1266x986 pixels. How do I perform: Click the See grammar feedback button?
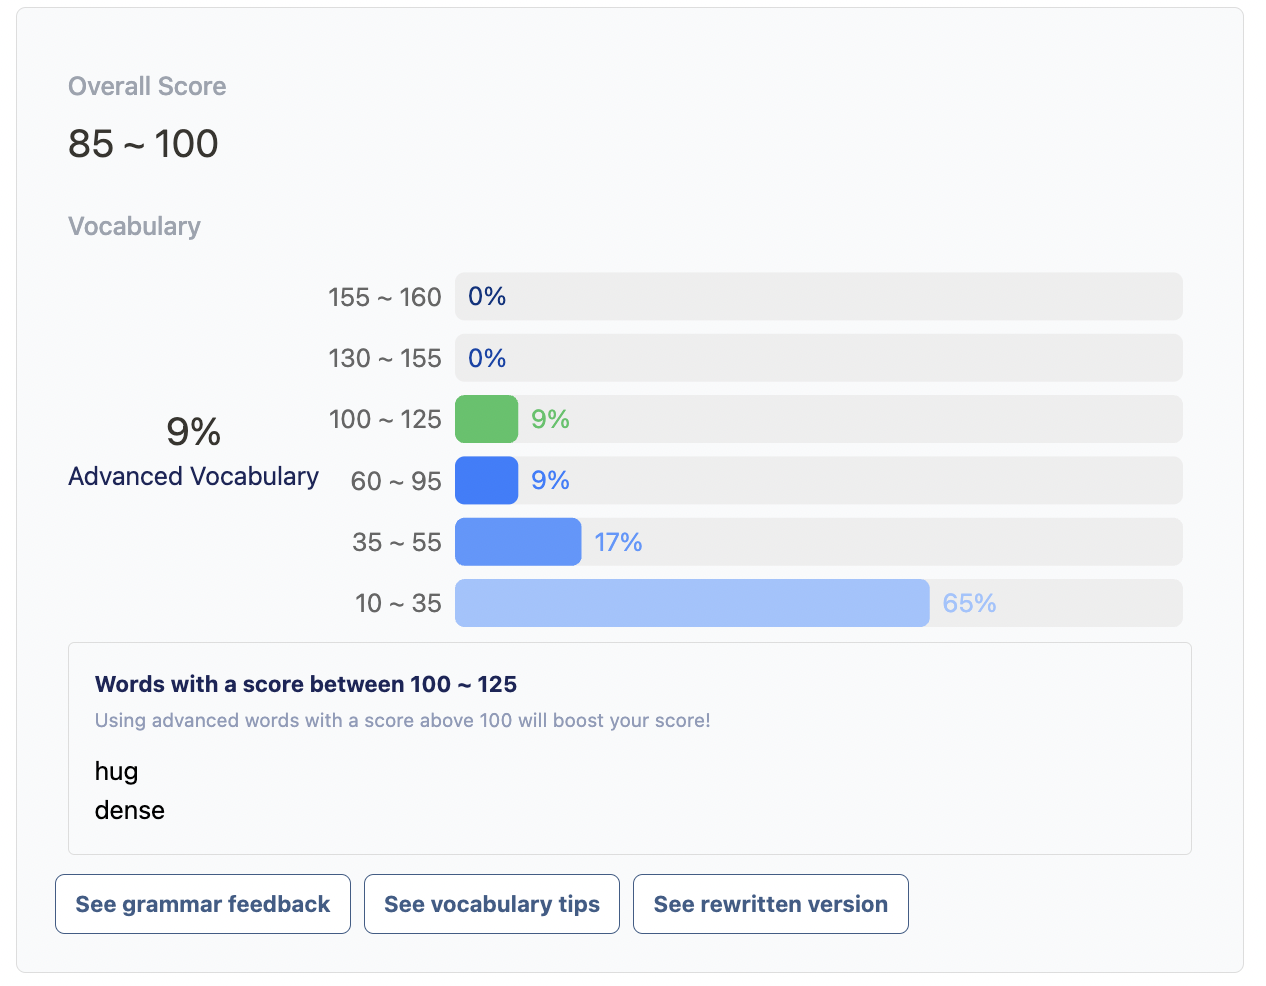pyautogui.click(x=202, y=903)
